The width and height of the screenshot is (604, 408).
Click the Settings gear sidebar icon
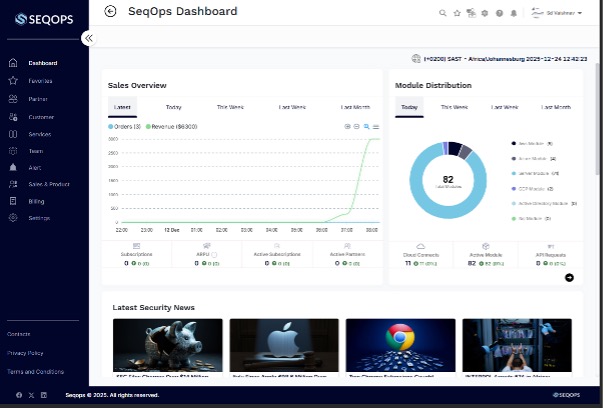[13, 218]
